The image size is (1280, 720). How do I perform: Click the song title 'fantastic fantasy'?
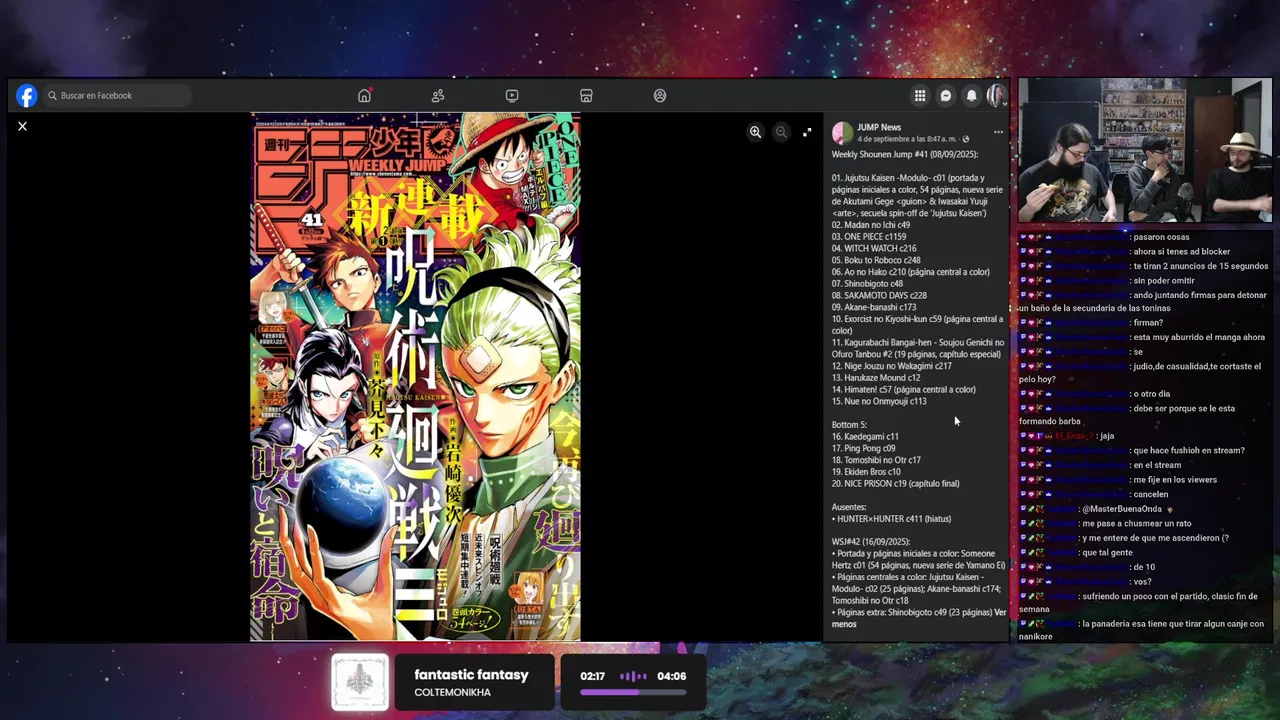click(x=471, y=675)
